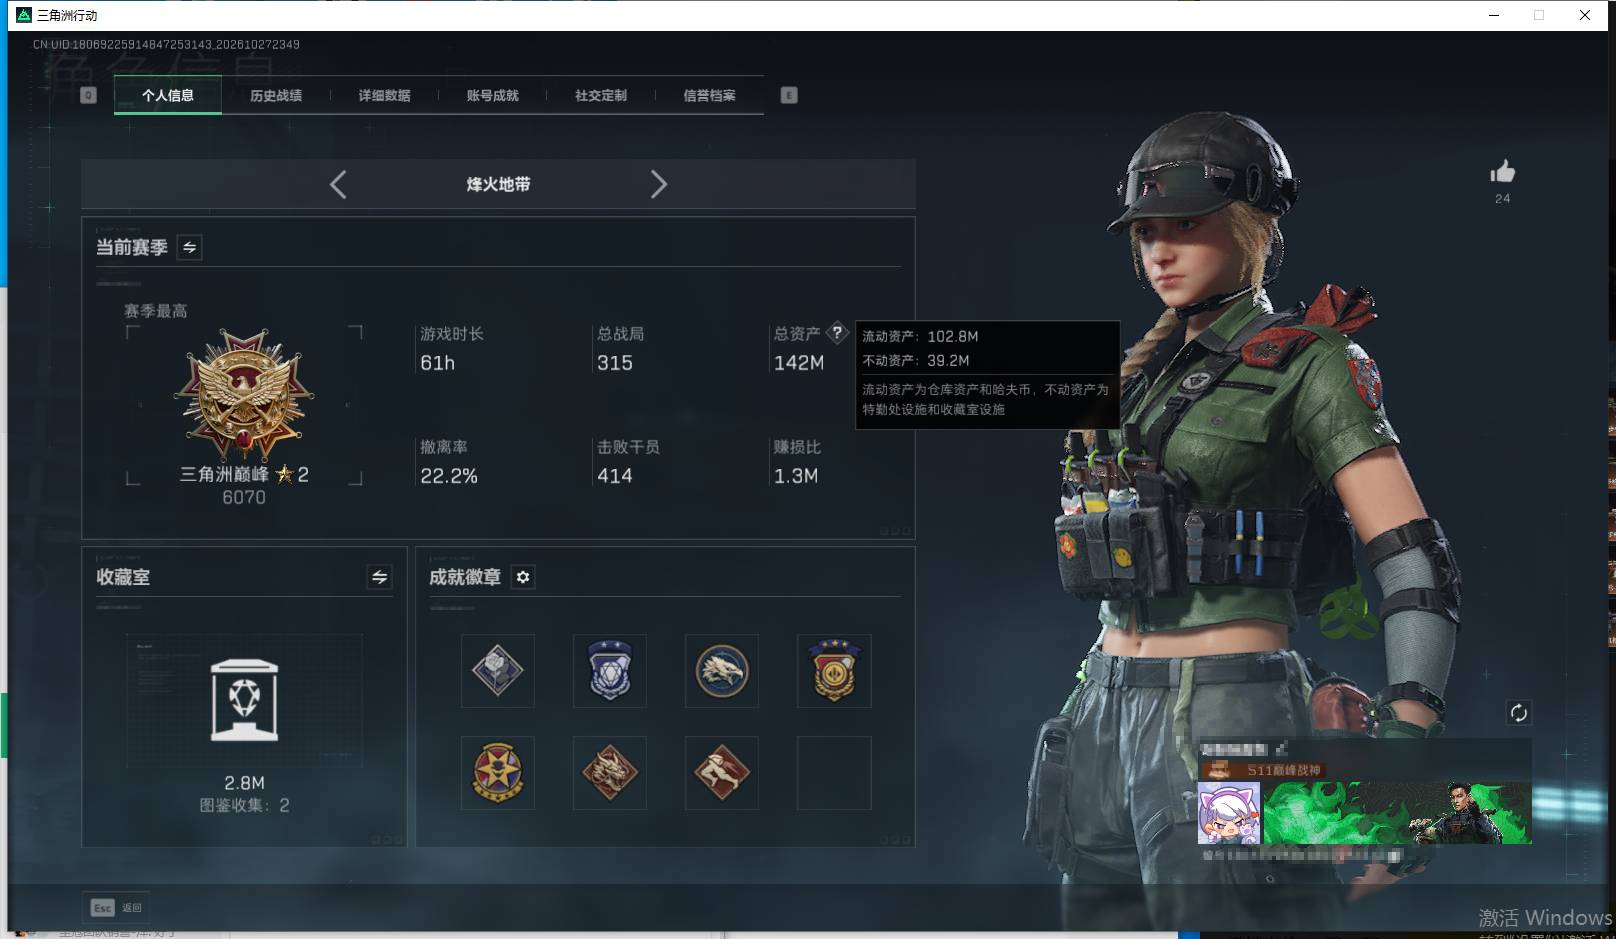Viewport: 1616px width, 939px height.
Task: Click the 撤离率 value 22.2%
Action: click(449, 476)
